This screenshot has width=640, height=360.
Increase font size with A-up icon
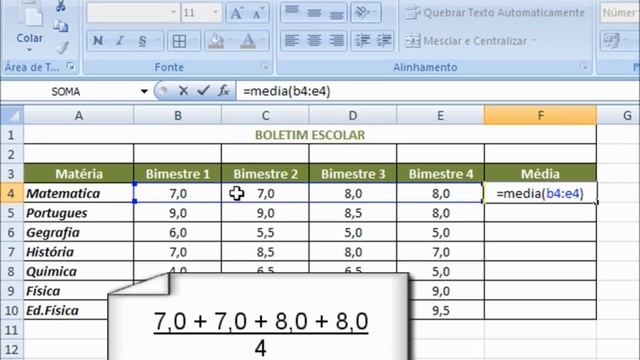[236, 13]
